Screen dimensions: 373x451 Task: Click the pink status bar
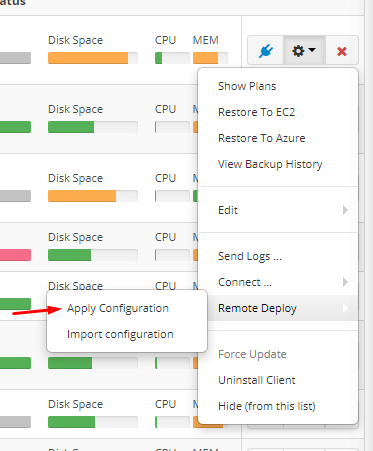(x=15, y=255)
